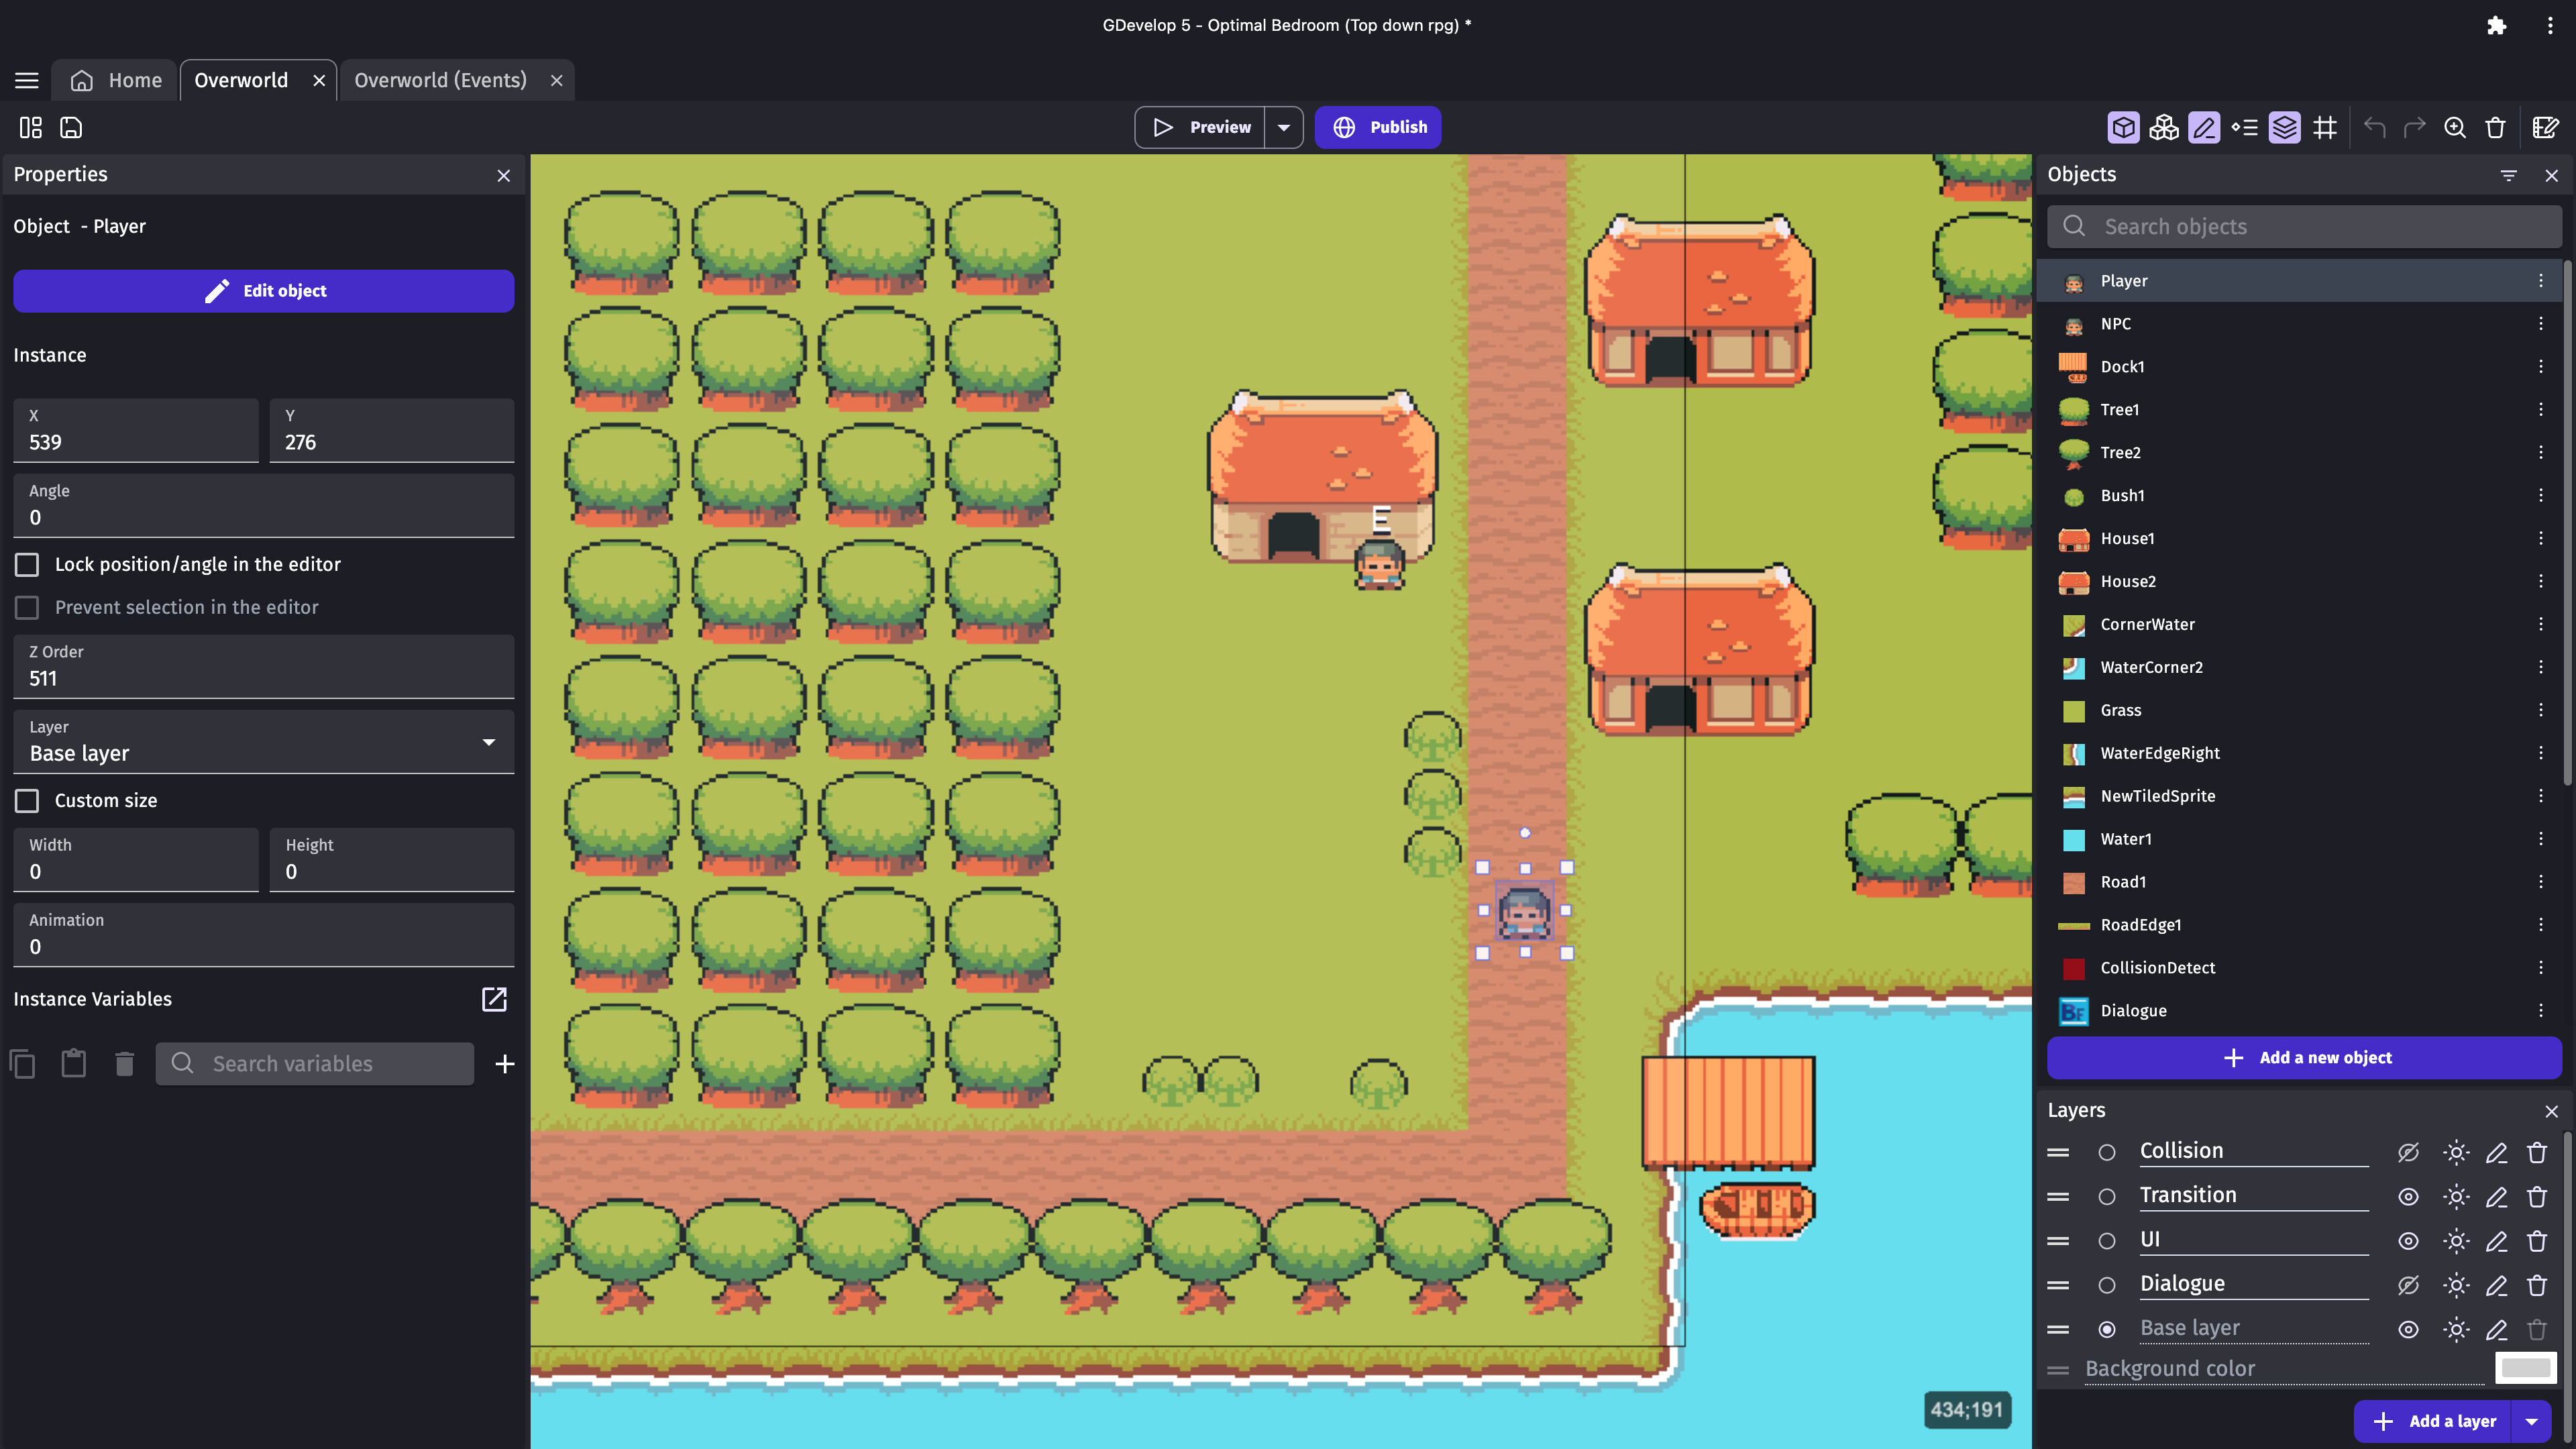Show the hidden Collision layer

(x=2408, y=1152)
